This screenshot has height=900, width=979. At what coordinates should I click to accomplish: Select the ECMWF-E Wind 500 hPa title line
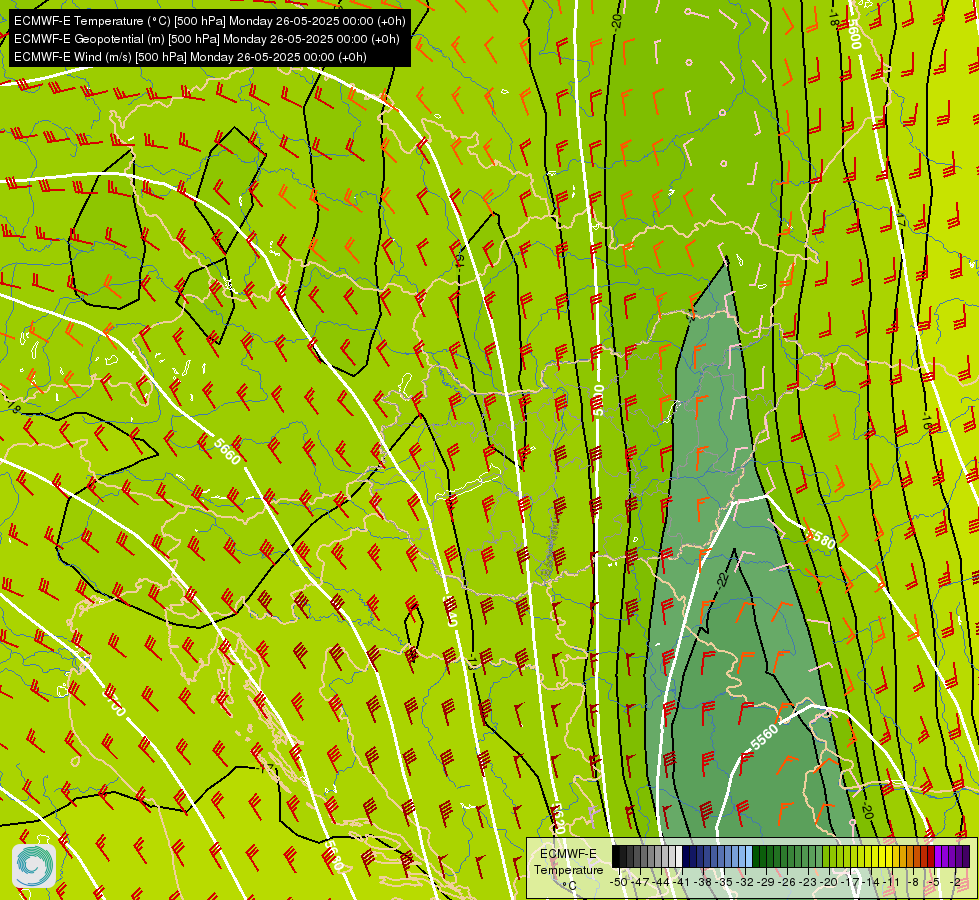point(190,57)
